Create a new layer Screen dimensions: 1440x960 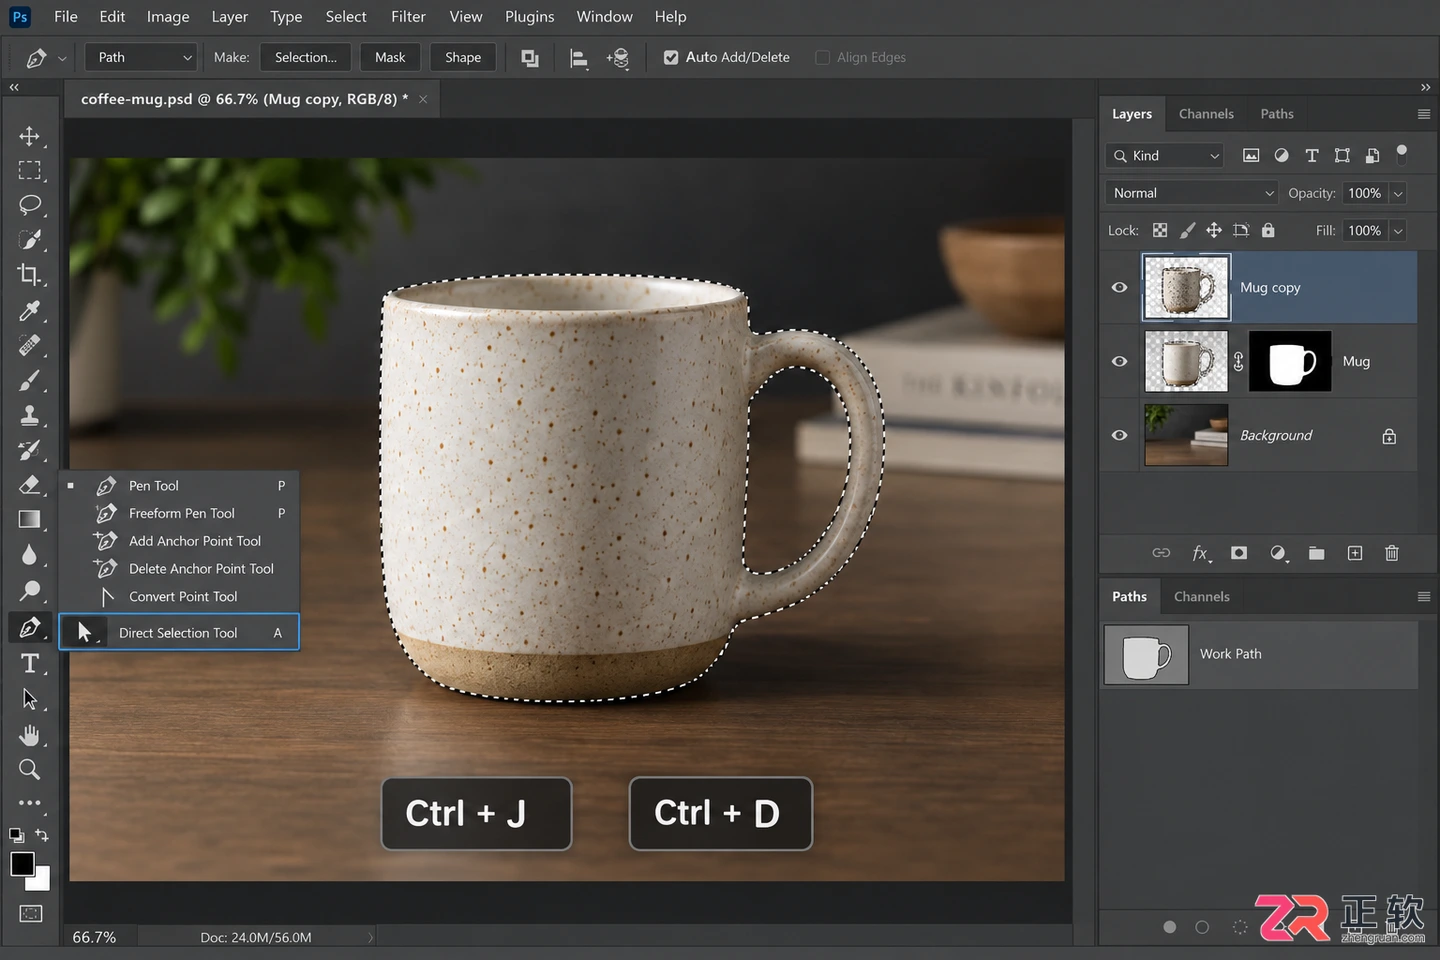[x=1355, y=553]
